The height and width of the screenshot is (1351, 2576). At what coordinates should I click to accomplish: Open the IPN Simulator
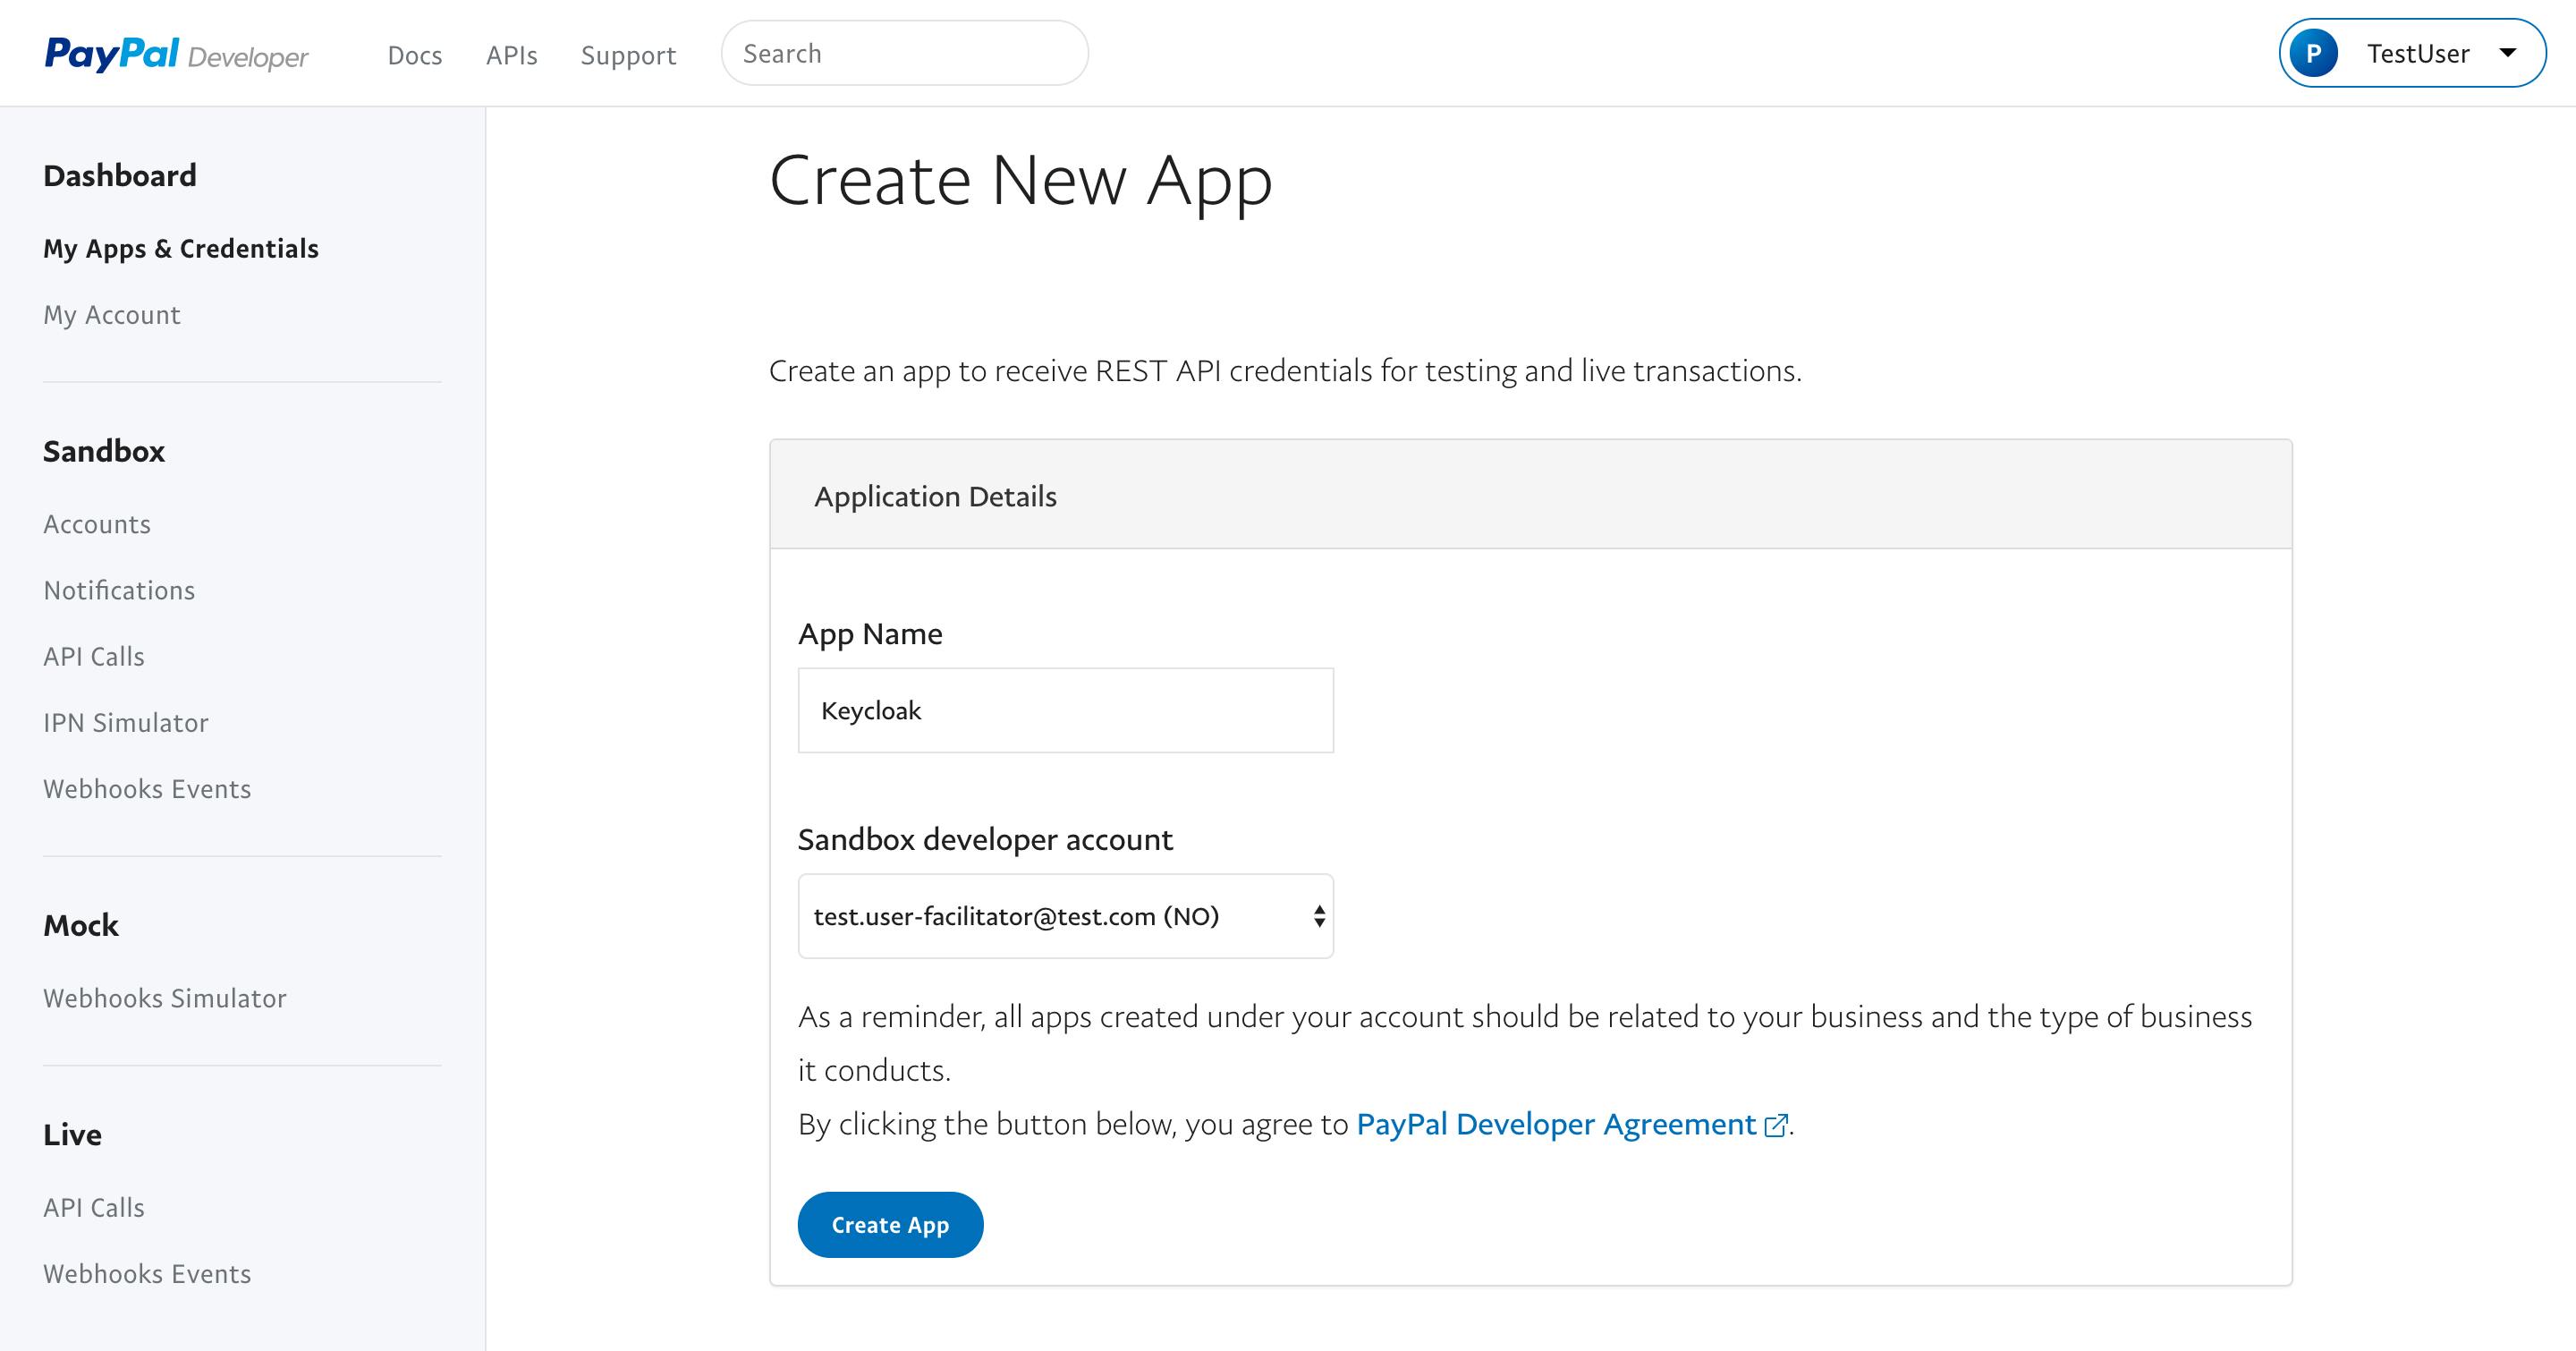[126, 722]
